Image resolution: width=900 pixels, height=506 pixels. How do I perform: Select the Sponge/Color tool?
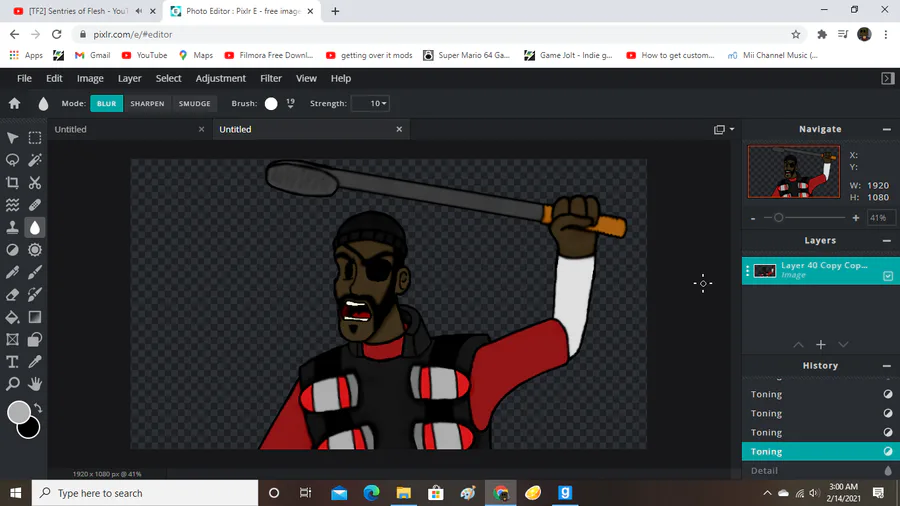pos(35,250)
